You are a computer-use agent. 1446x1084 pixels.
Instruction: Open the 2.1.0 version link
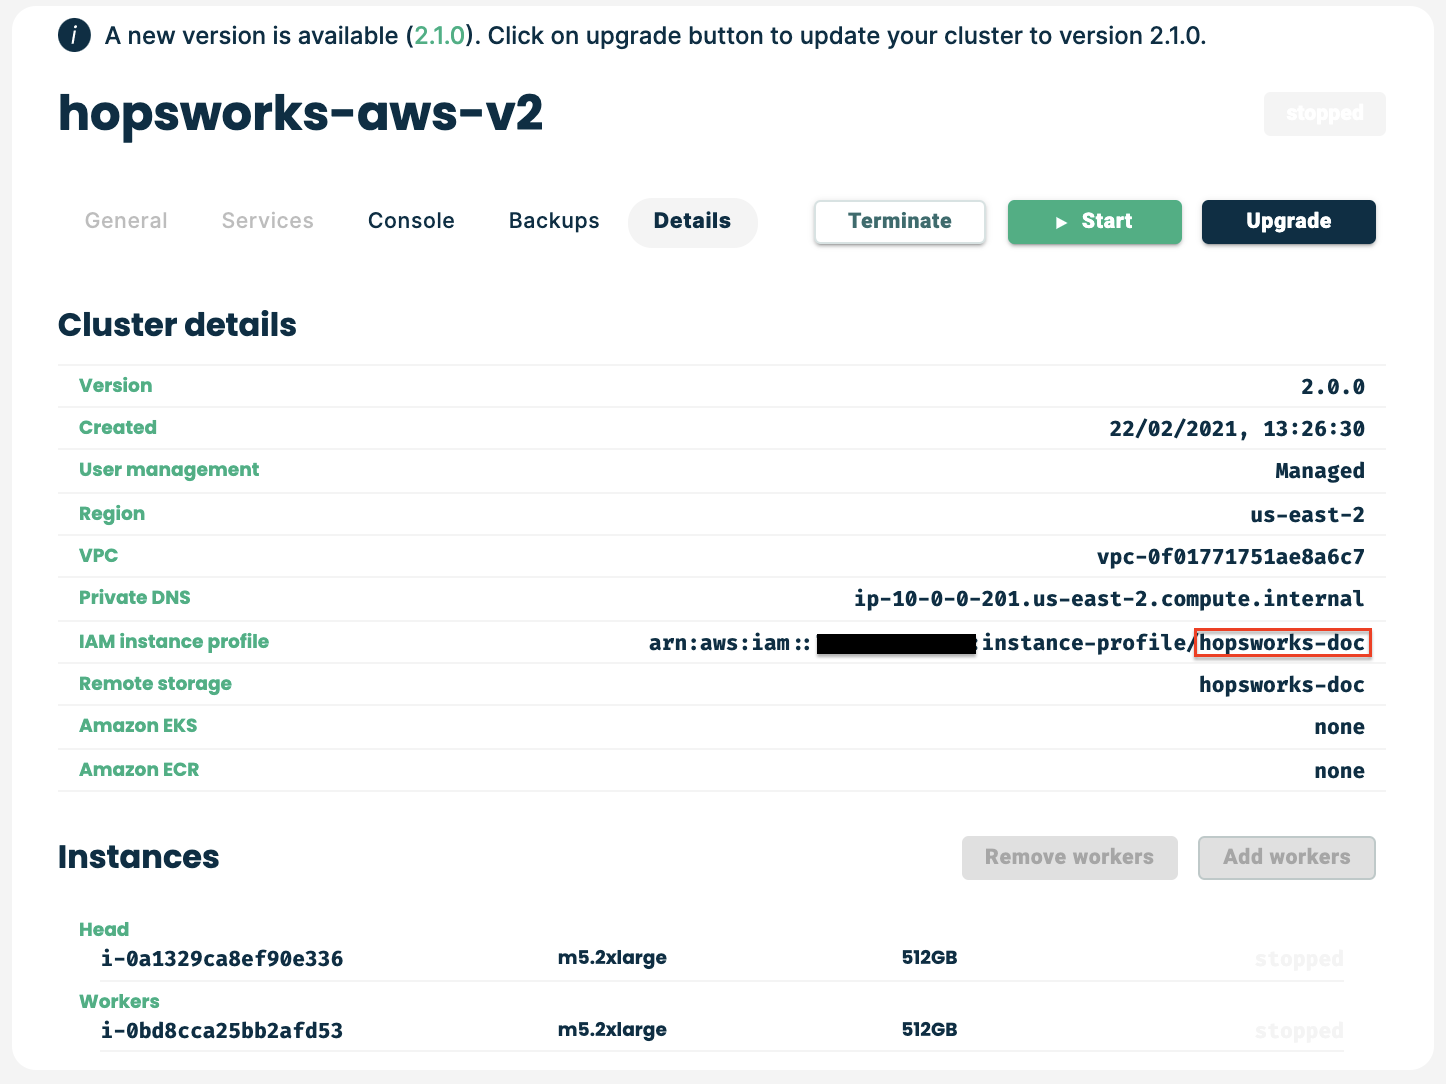click(x=440, y=36)
